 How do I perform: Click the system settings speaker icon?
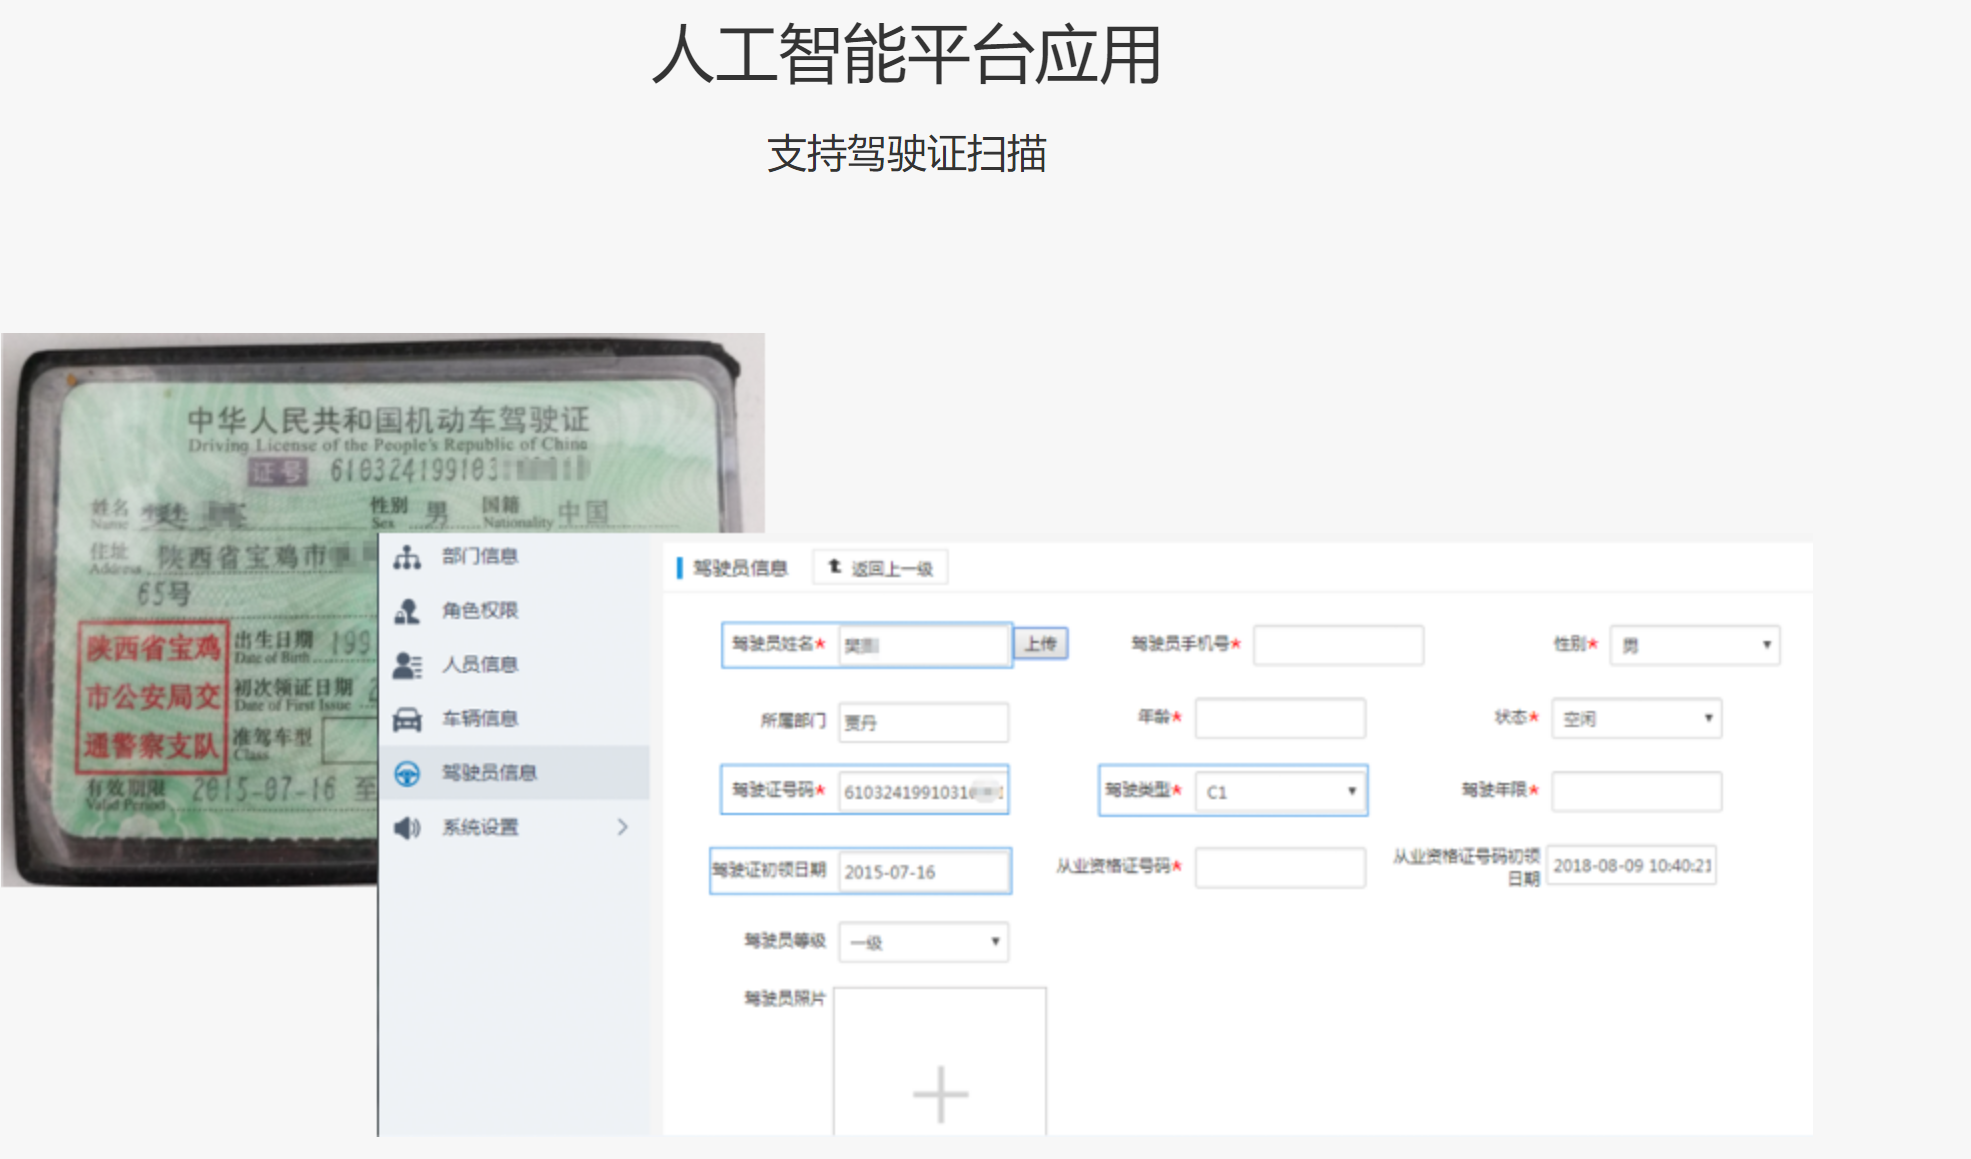(x=407, y=827)
